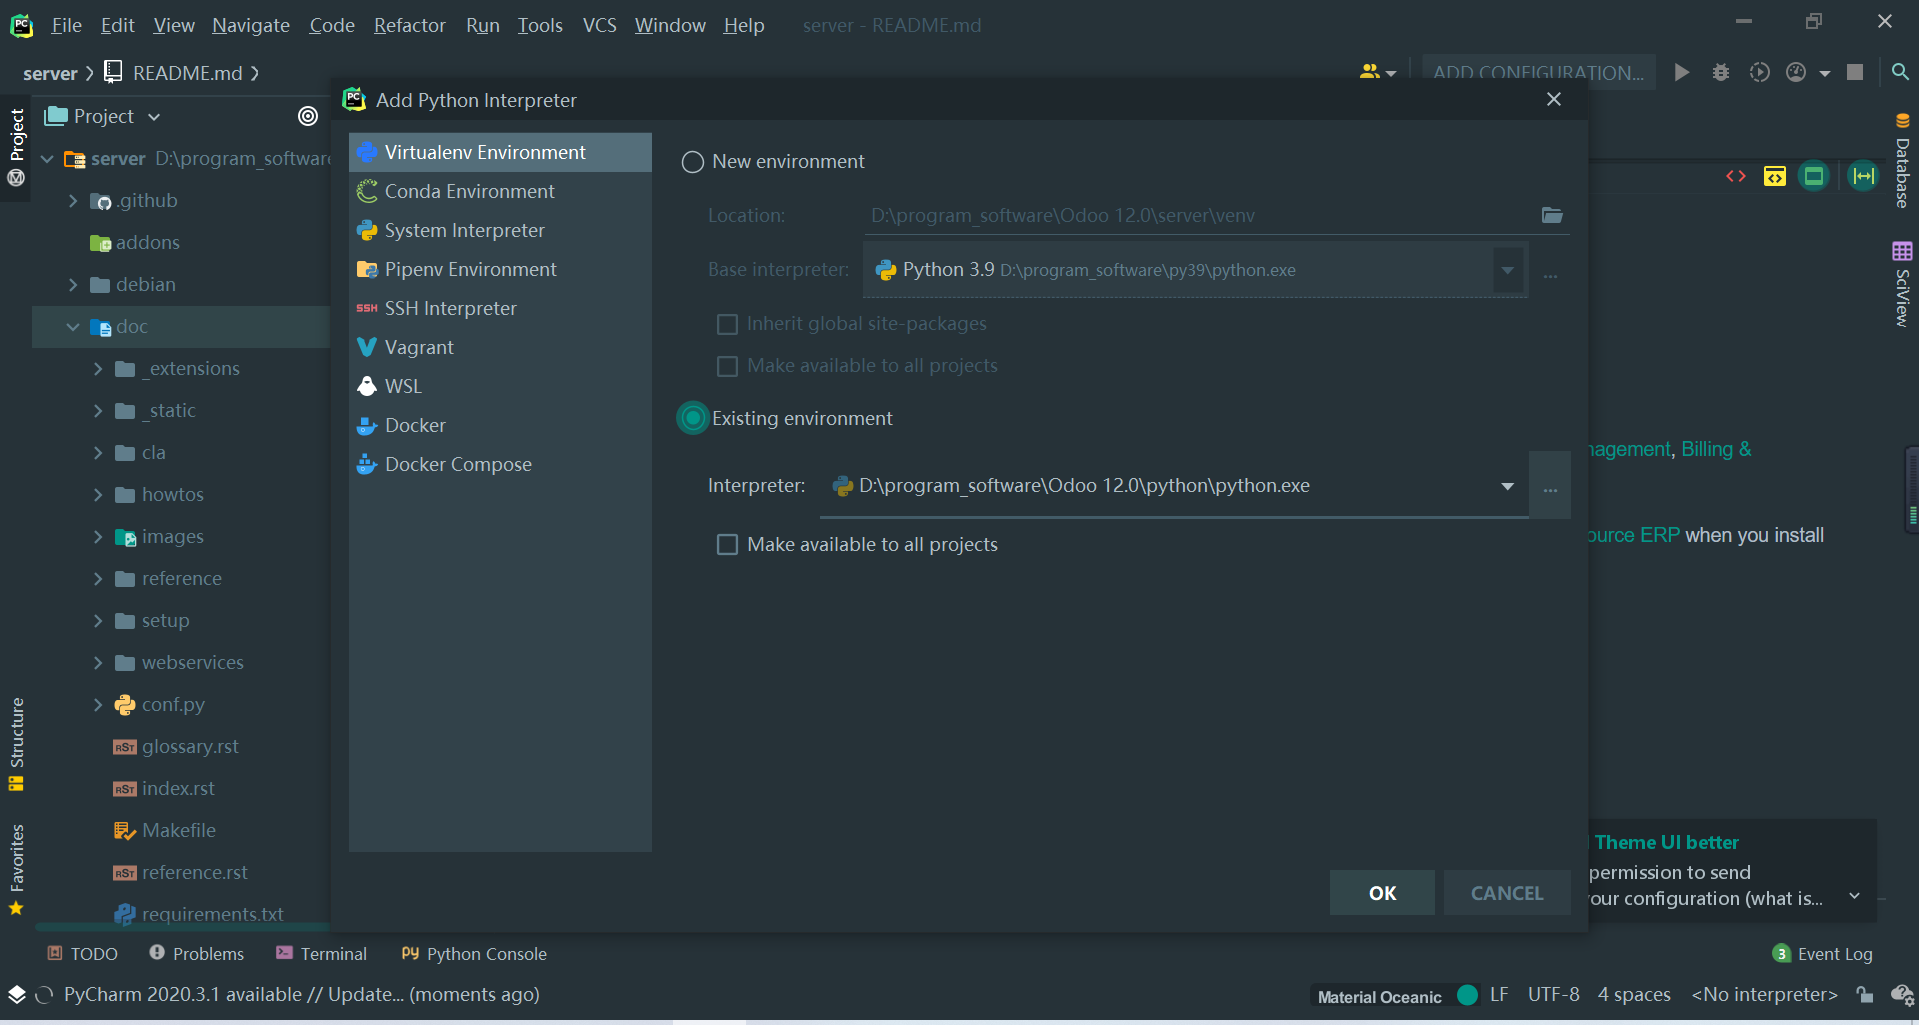Image resolution: width=1919 pixels, height=1025 pixels.
Task: Click Run with Coverage icon
Action: [1759, 72]
